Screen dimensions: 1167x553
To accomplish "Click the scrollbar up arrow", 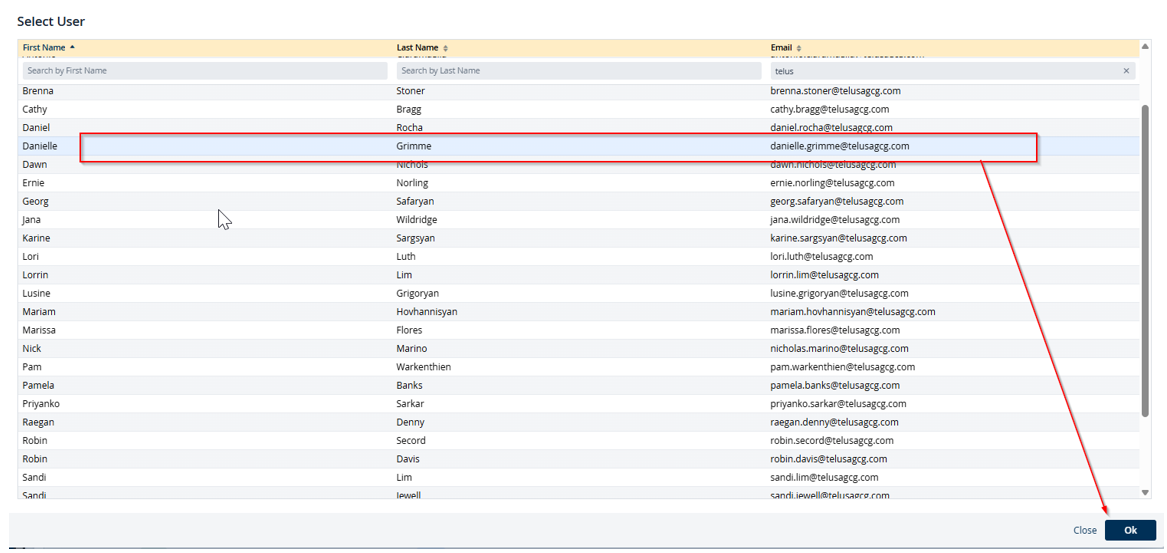I will pyautogui.click(x=1145, y=47).
